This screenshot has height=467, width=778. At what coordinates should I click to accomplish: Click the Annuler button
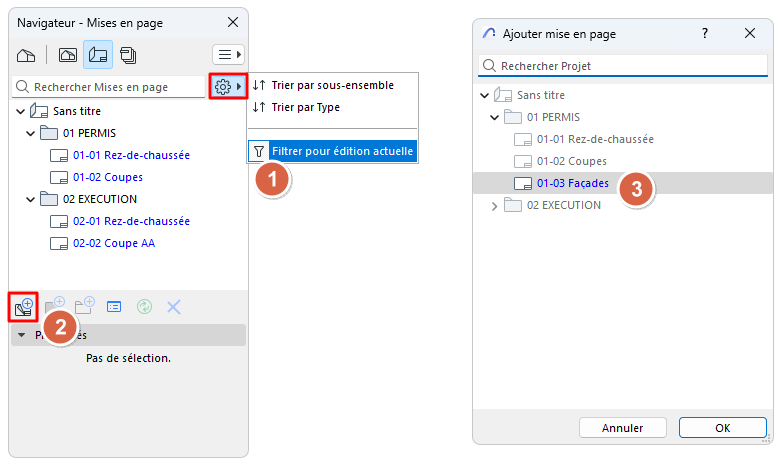click(x=622, y=427)
